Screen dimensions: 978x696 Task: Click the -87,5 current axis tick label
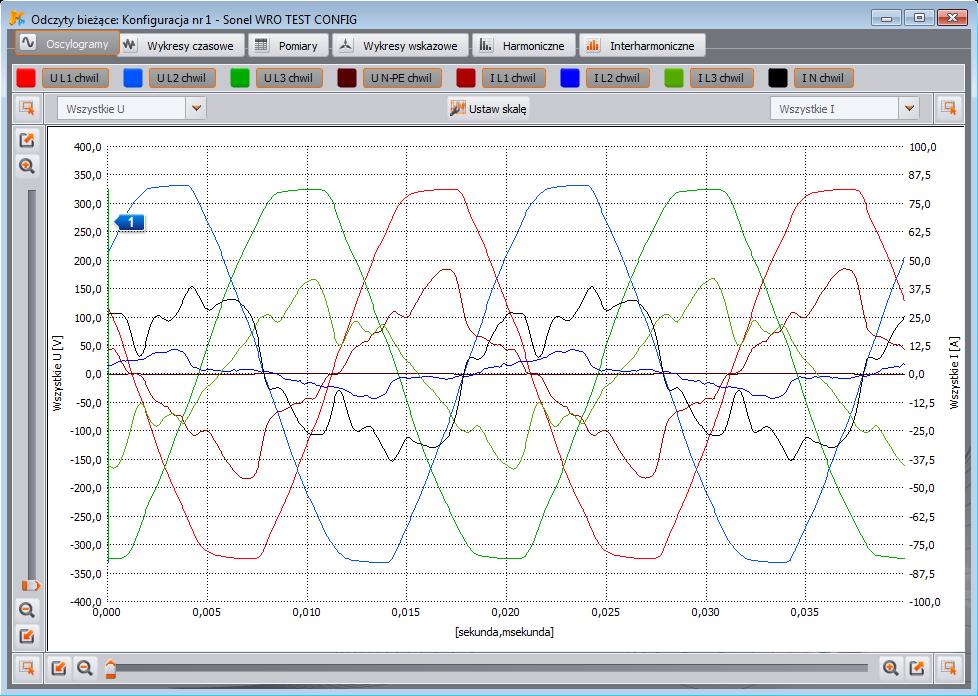pyautogui.click(x=922, y=573)
